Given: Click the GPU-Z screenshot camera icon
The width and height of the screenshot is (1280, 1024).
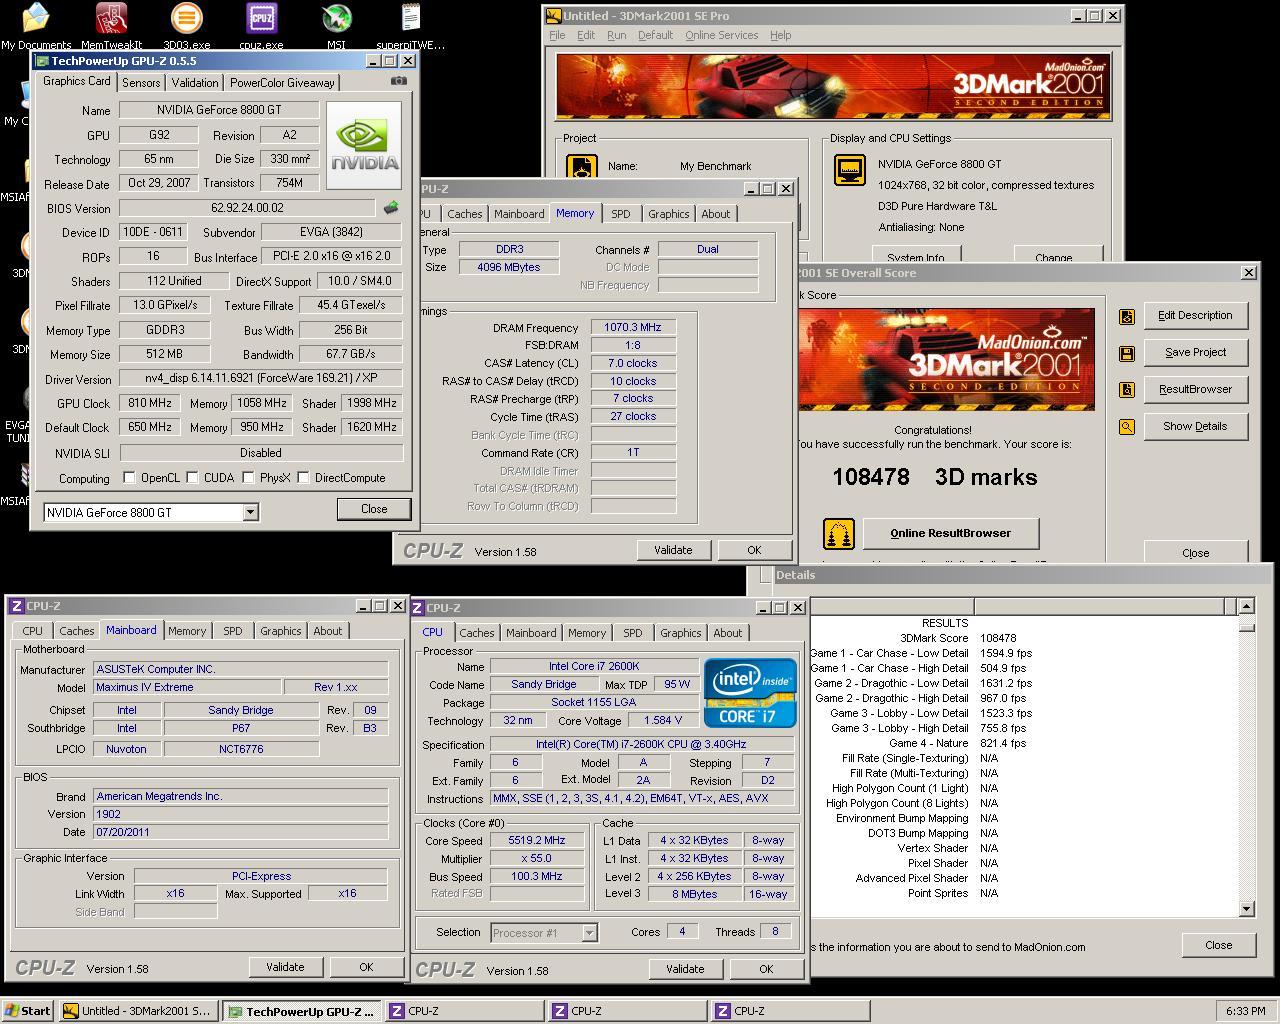Looking at the screenshot, I should click(x=399, y=81).
